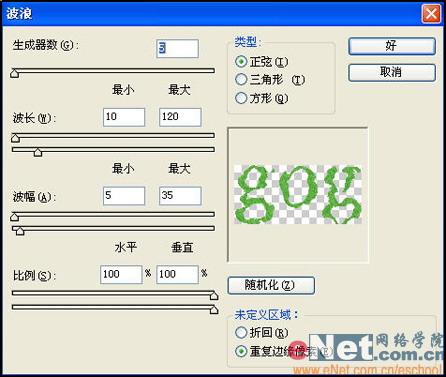
Task: Click the 好 (OK) button
Action: point(392,46)
